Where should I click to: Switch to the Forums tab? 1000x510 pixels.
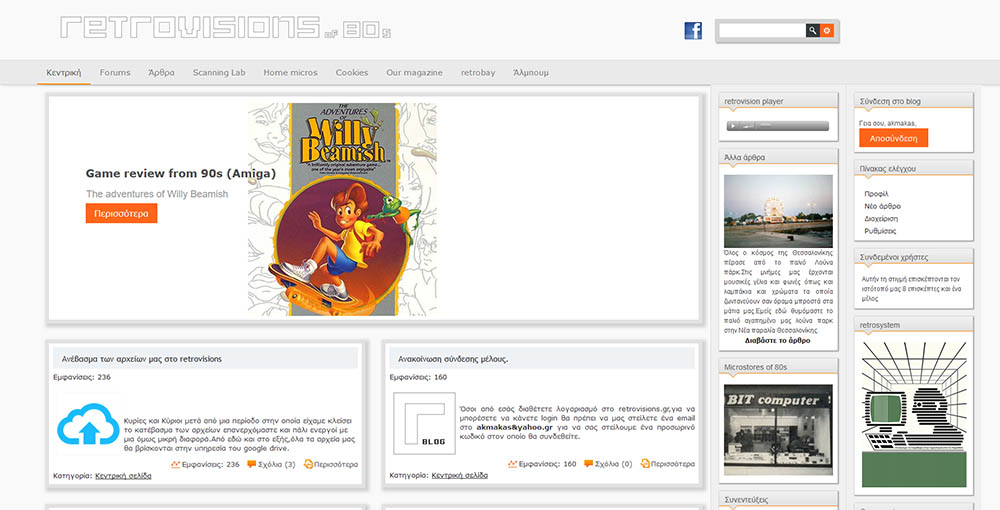coord(115,73)
